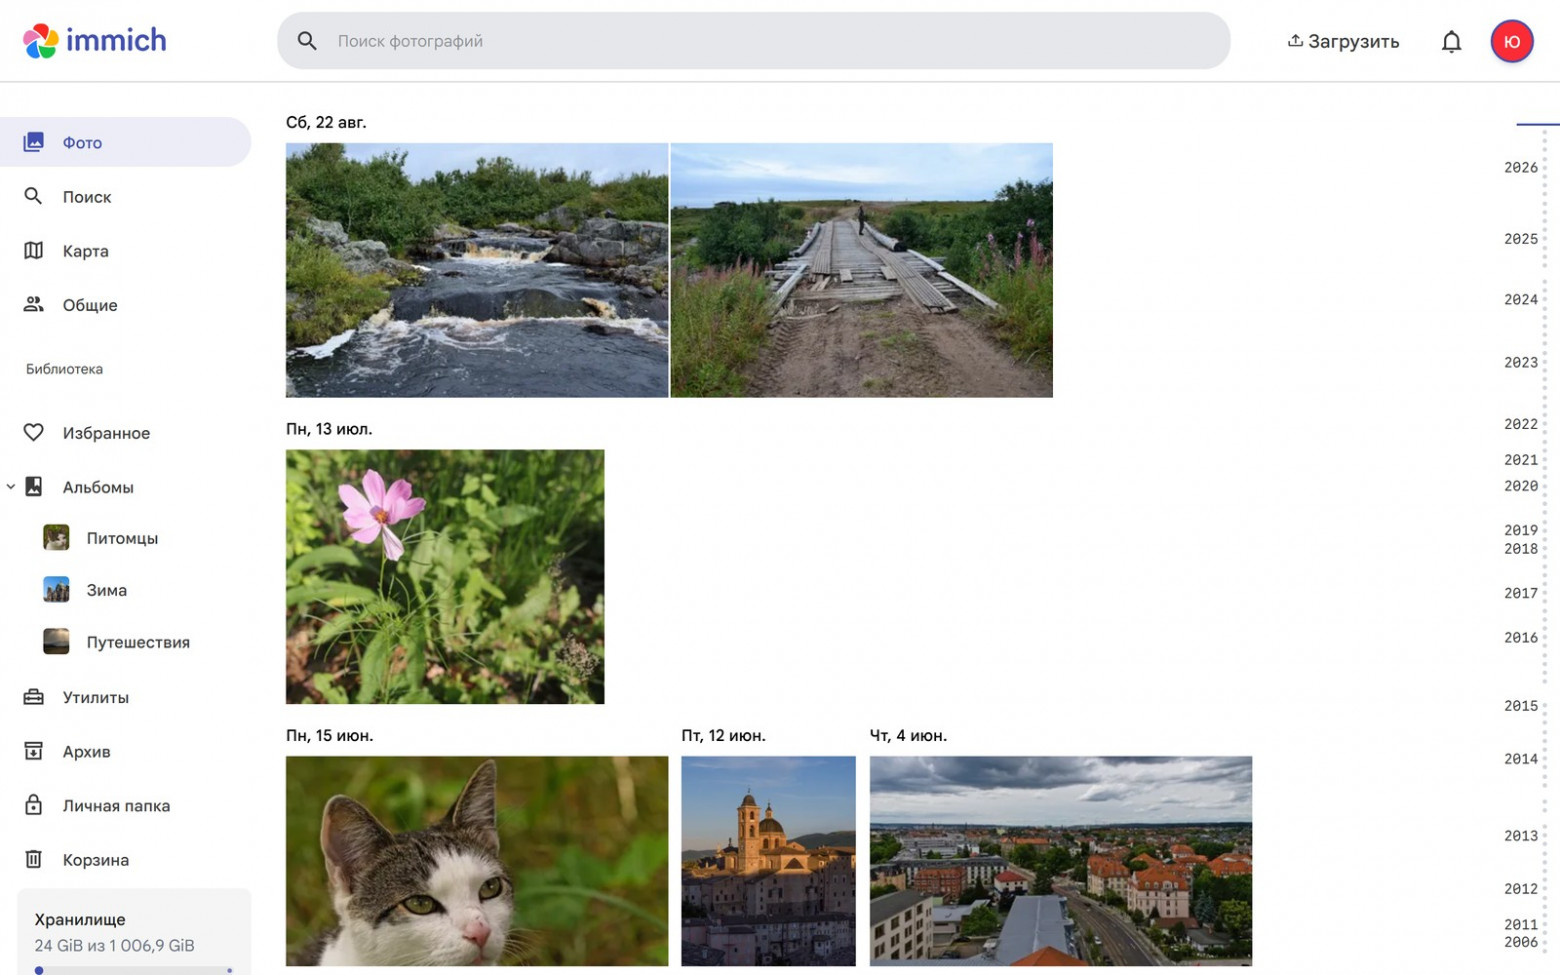The width and height of the screenshot is (1560, 975).
Task: Click the Чт, 4 июн. date header
Action: pyautogui.click(x=908, y=735)
